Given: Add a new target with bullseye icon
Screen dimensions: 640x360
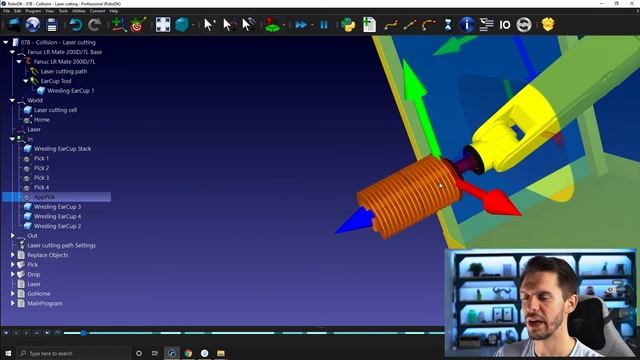Looking at the screenshot, I should tap(138, 25).
